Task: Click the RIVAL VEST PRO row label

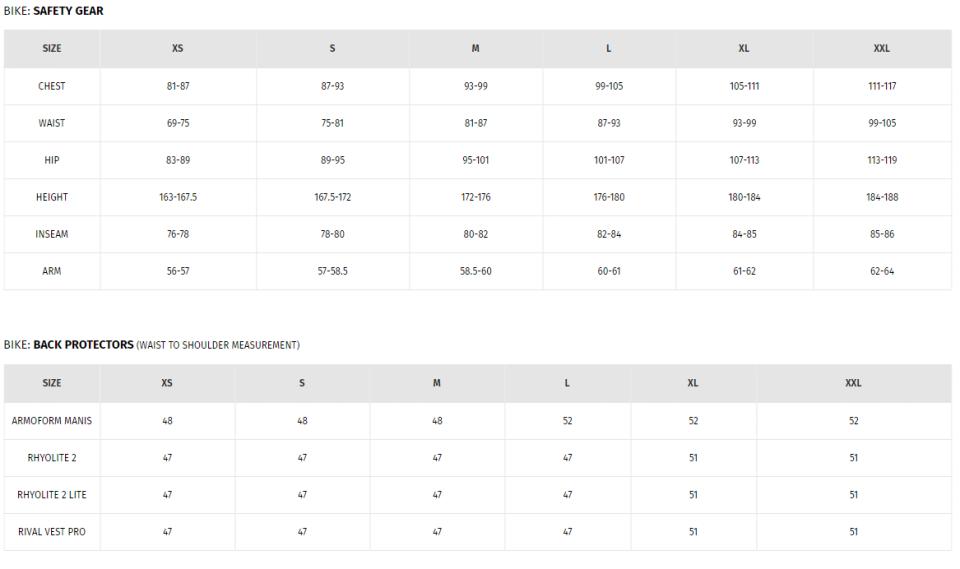Action: [x=52, y=532]
